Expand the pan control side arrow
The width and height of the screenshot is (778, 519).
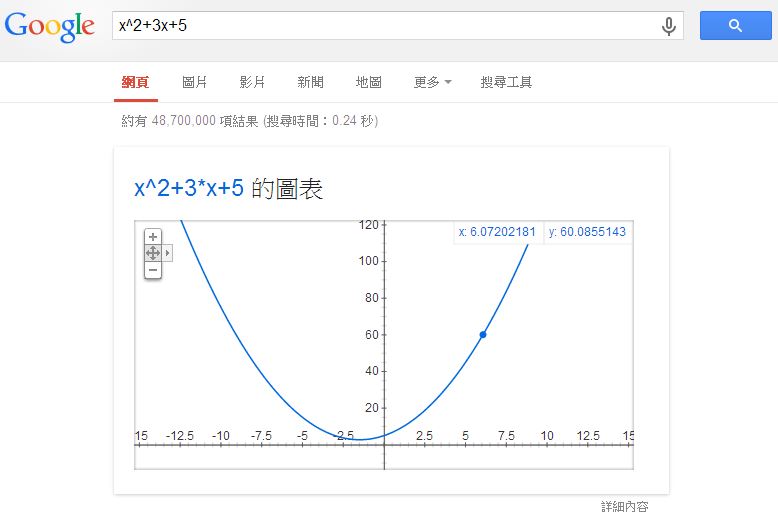[x=168, y=253]
